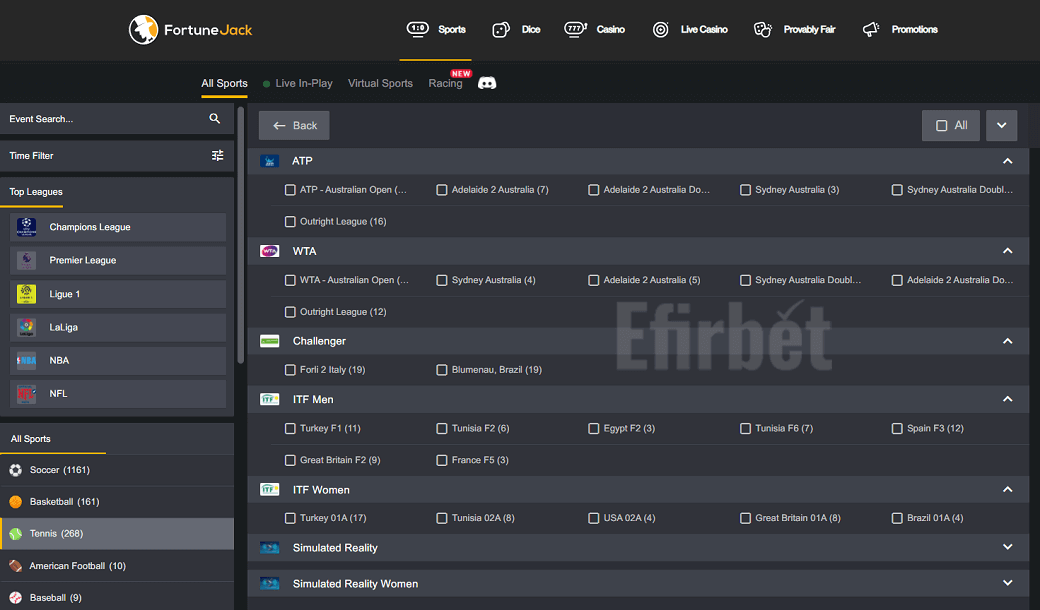
Task: Collapse the ITF Men section
Action: (1008, 399)
